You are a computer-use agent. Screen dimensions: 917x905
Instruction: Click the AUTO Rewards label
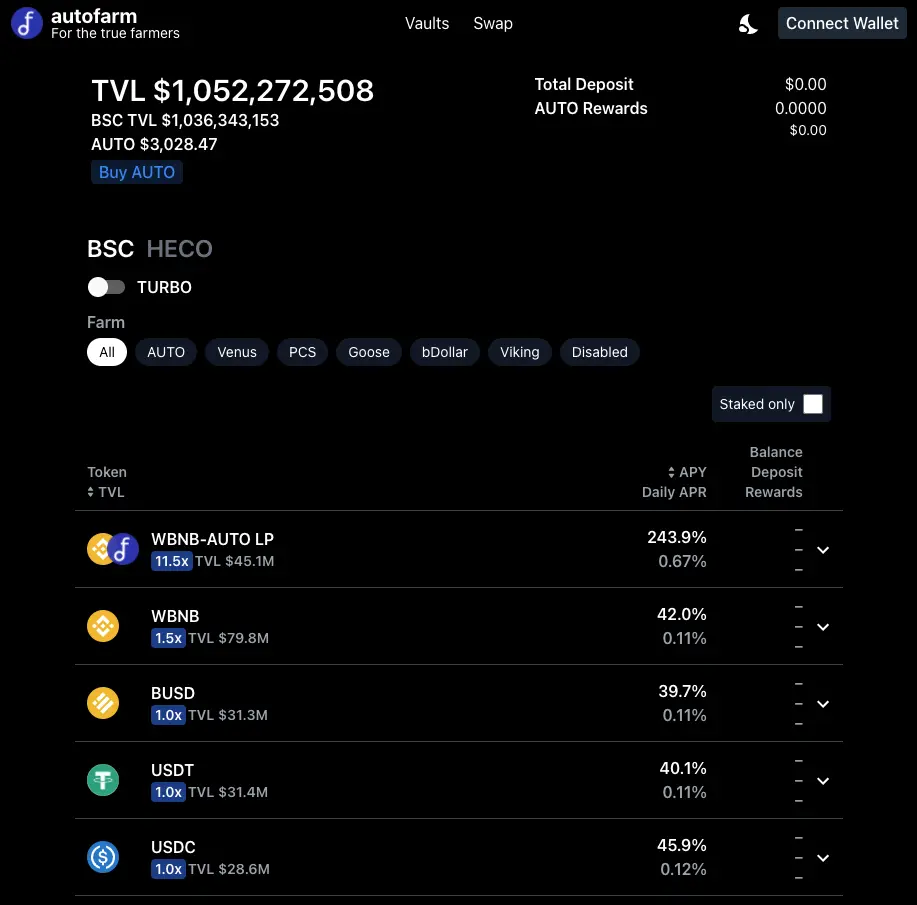coord(591,108)
